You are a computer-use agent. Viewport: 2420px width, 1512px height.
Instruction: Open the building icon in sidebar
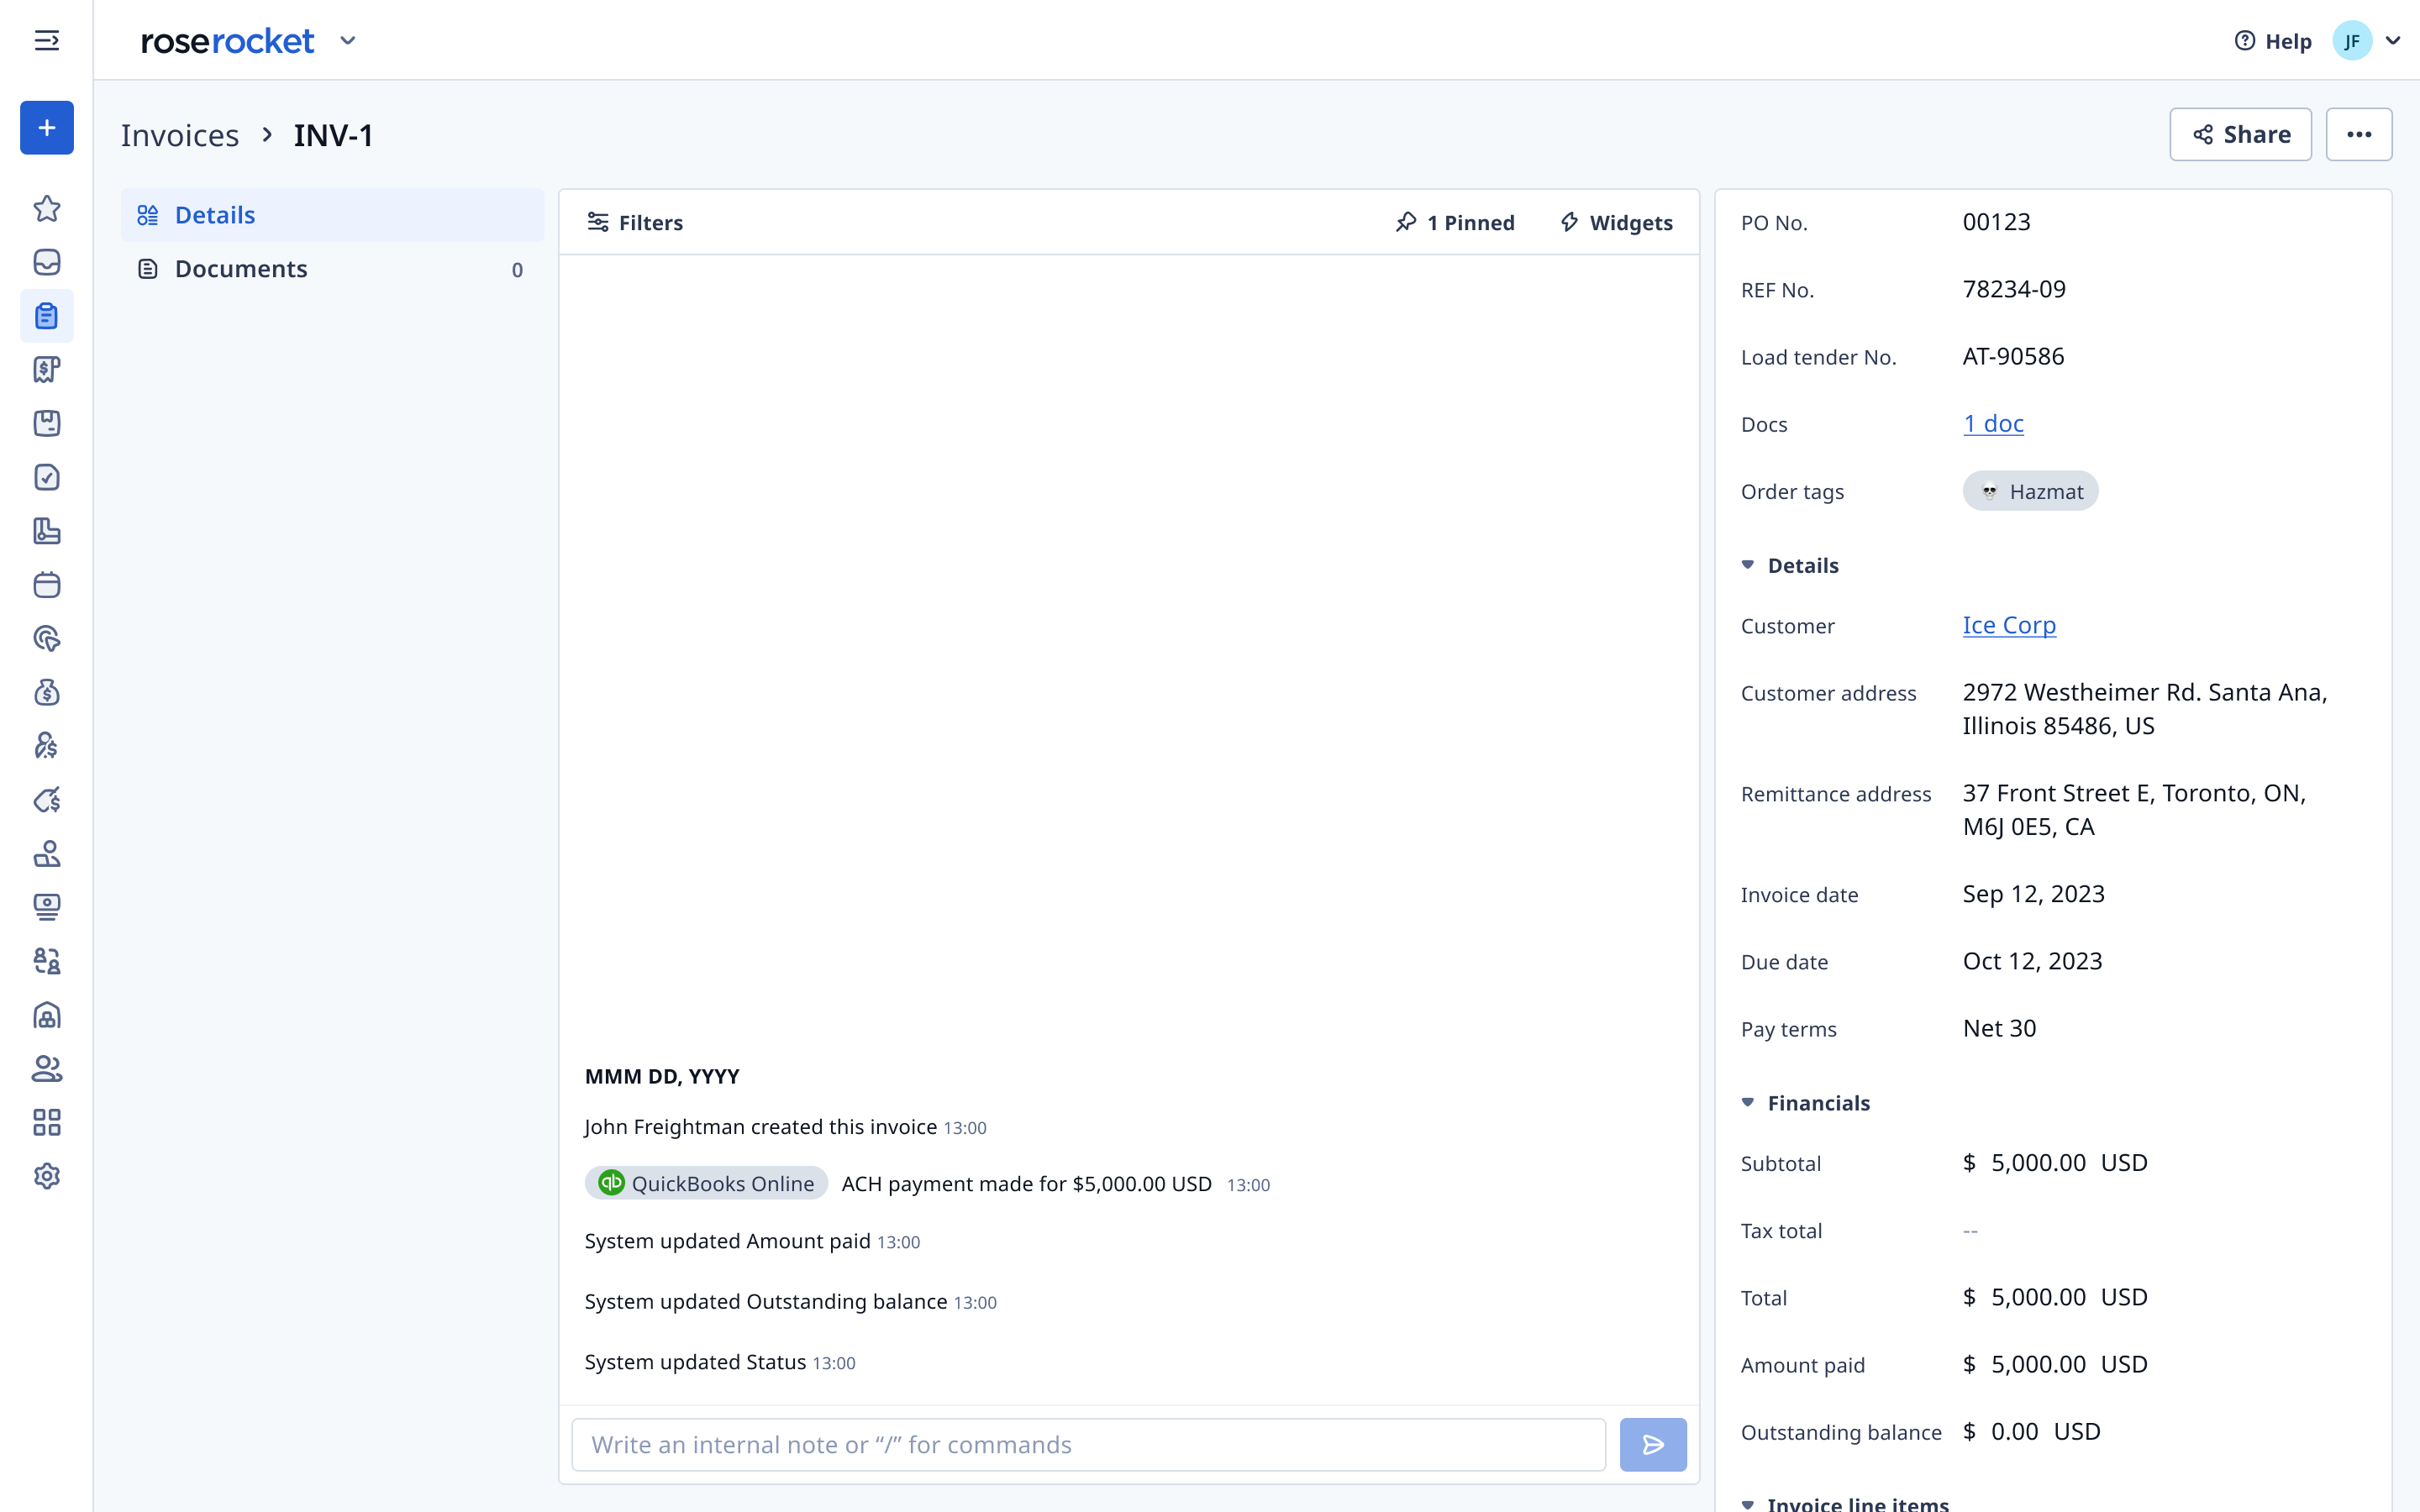pyautogui.click(x=47, y=1015)
